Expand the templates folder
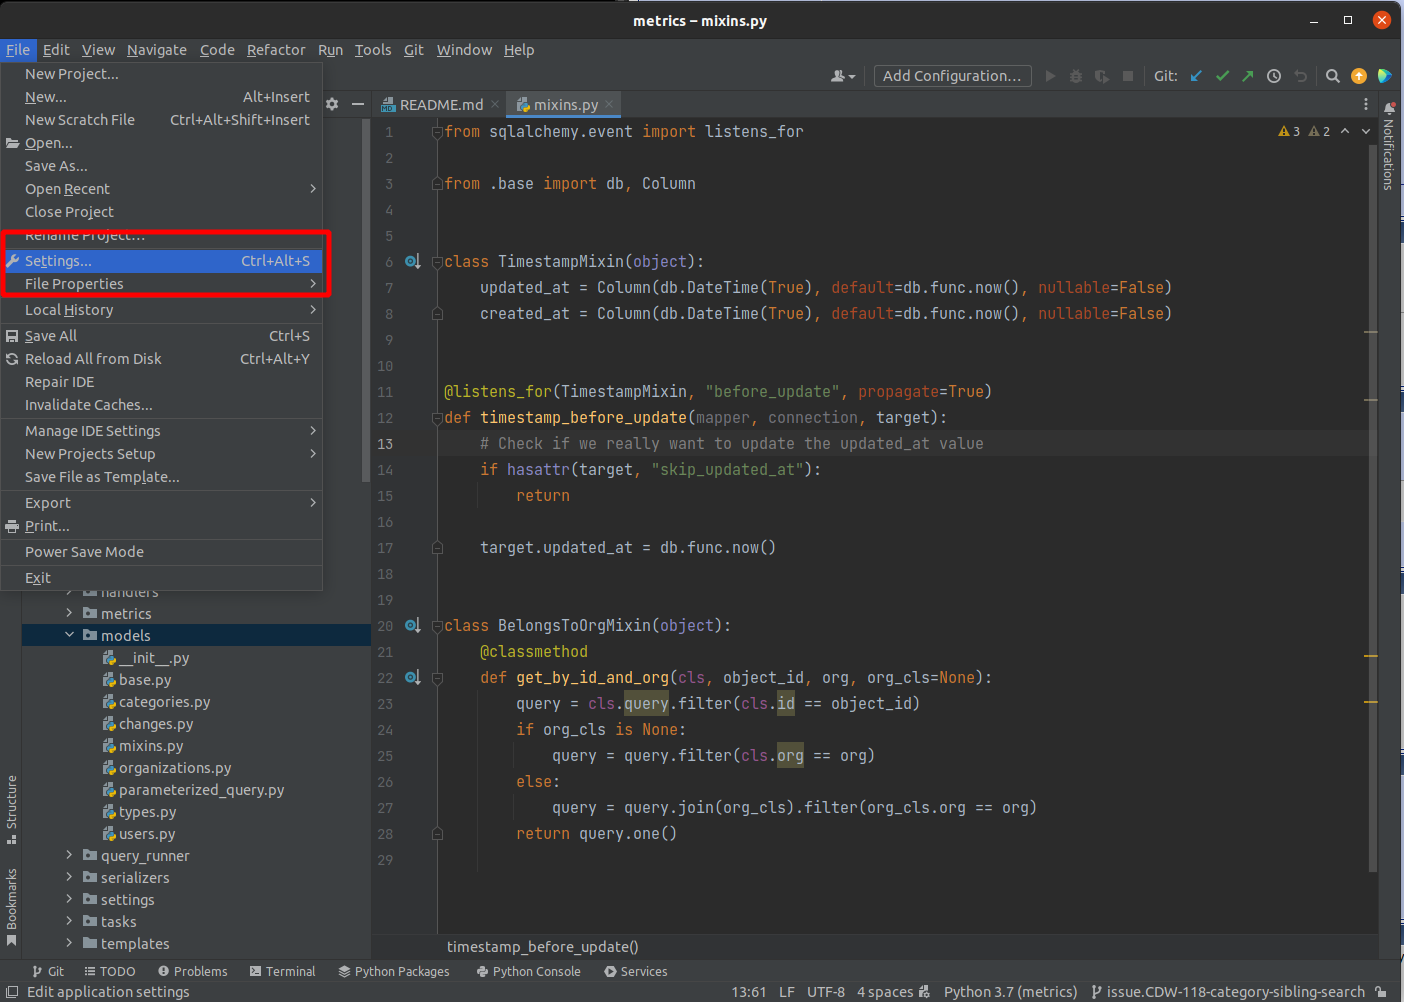1404x1002 pixels. pos(69,943)
